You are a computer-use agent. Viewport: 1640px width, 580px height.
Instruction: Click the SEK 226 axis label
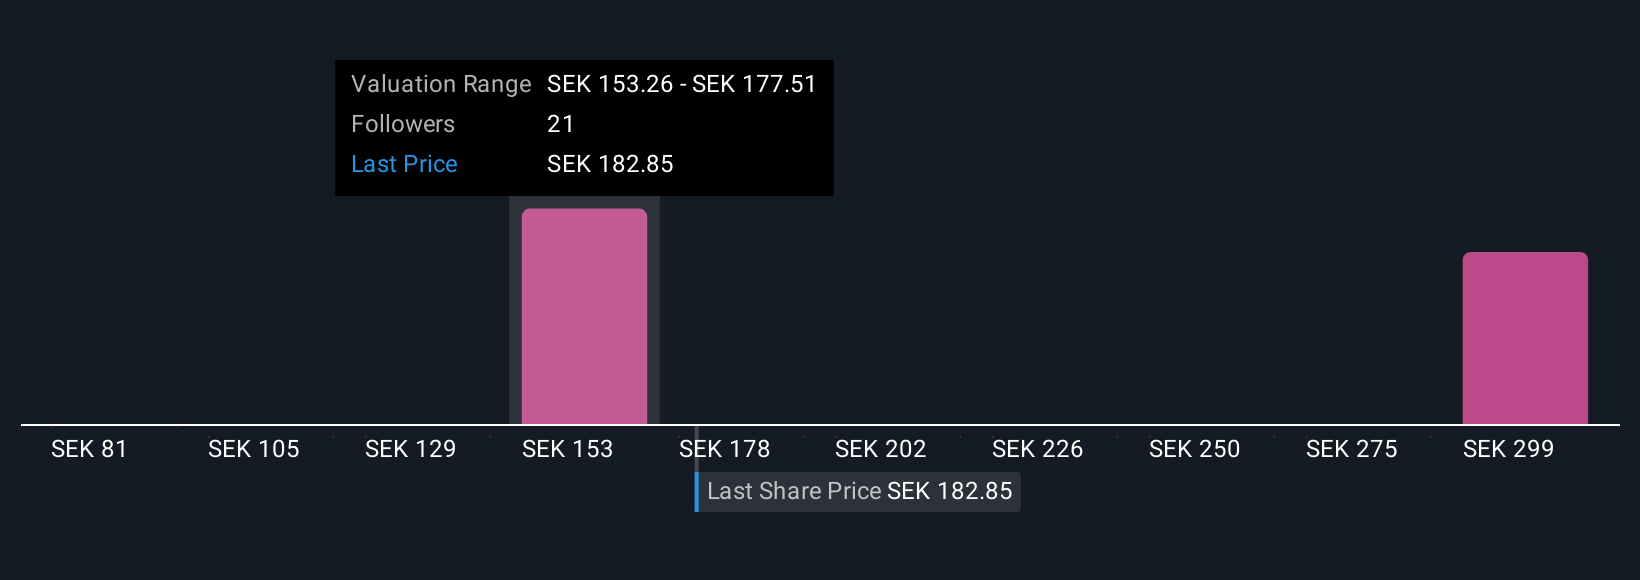(x=1037, y=449)
